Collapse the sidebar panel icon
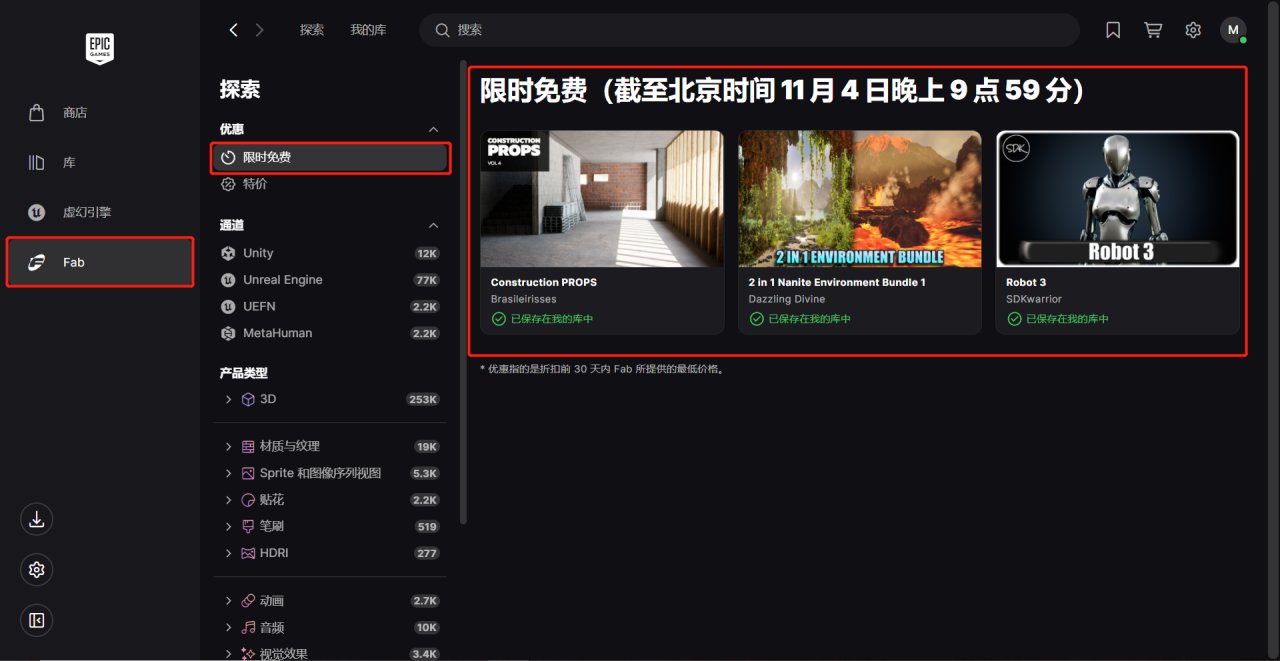Screen dimensions: 1280x661 pyautogui.click(x=37, y=621)
